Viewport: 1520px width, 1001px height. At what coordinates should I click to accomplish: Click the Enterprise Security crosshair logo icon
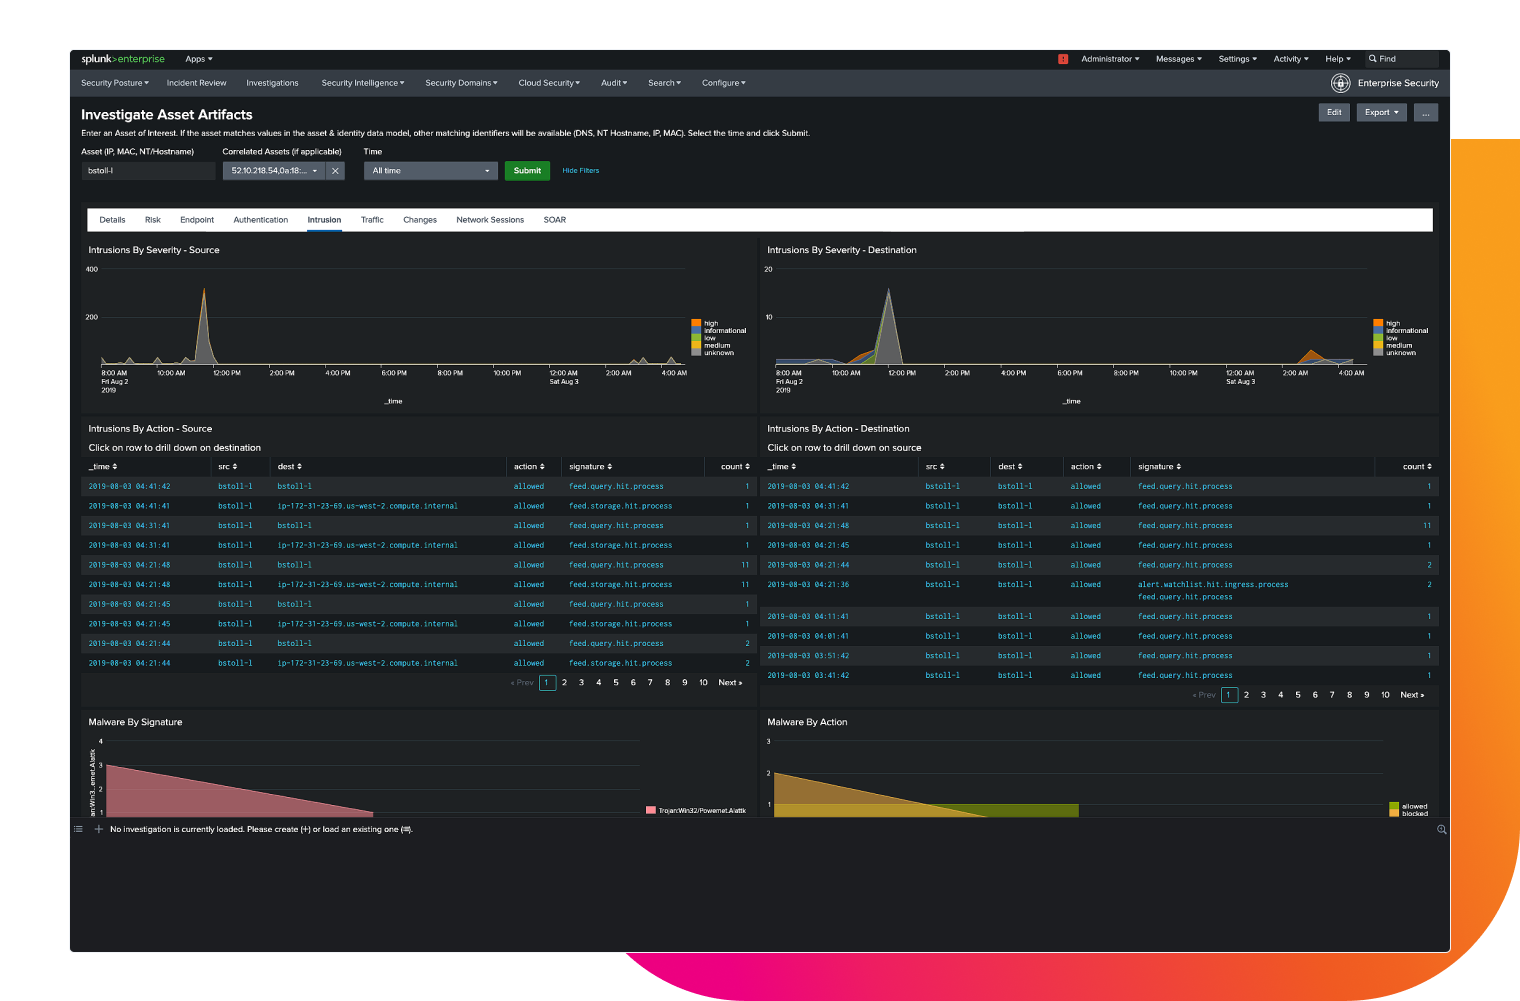click(x=1340, y=83)
